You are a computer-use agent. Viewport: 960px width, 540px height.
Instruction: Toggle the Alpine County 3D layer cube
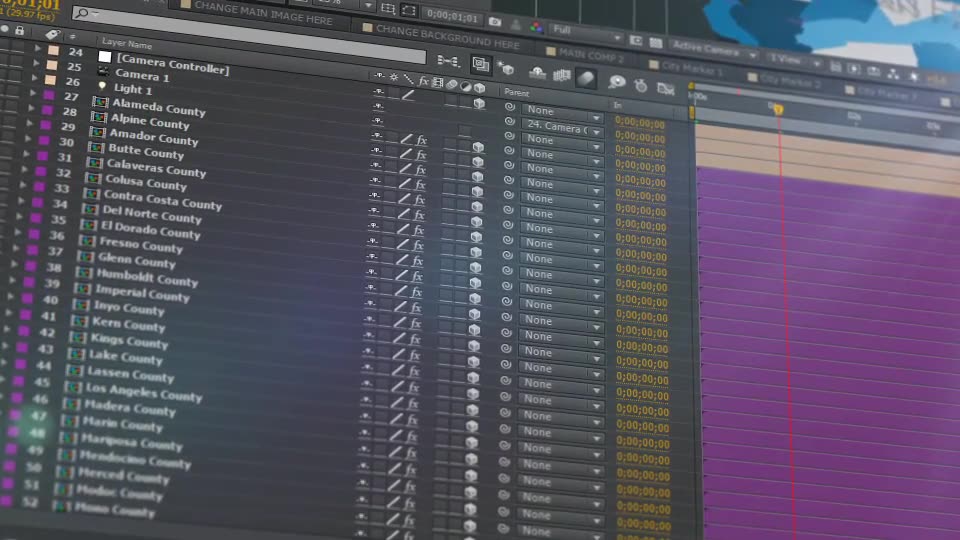coord(478,162)
